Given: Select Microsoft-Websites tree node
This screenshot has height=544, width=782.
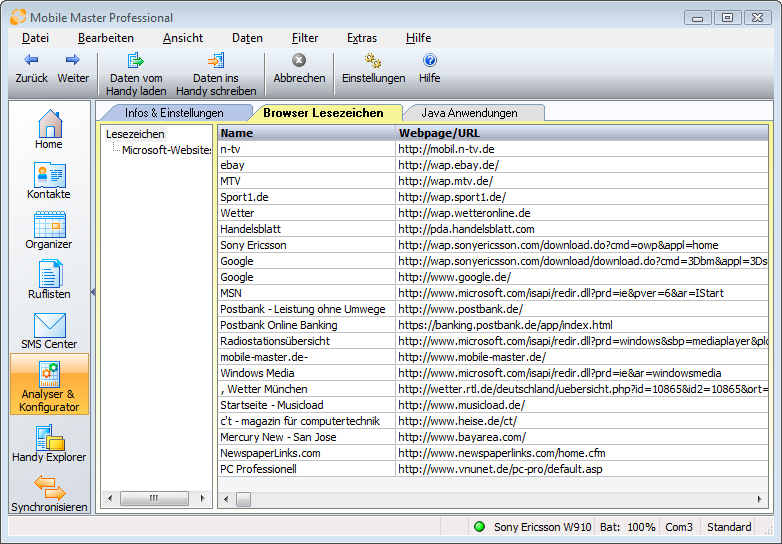Looking at the screenshot, I should (166, 150).
